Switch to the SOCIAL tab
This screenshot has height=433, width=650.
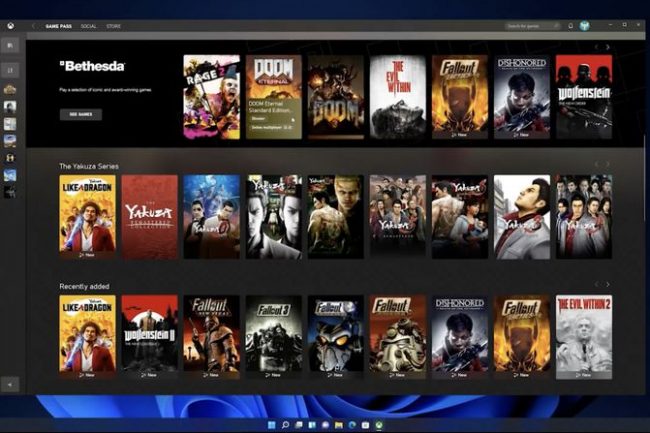coord(88,26)
